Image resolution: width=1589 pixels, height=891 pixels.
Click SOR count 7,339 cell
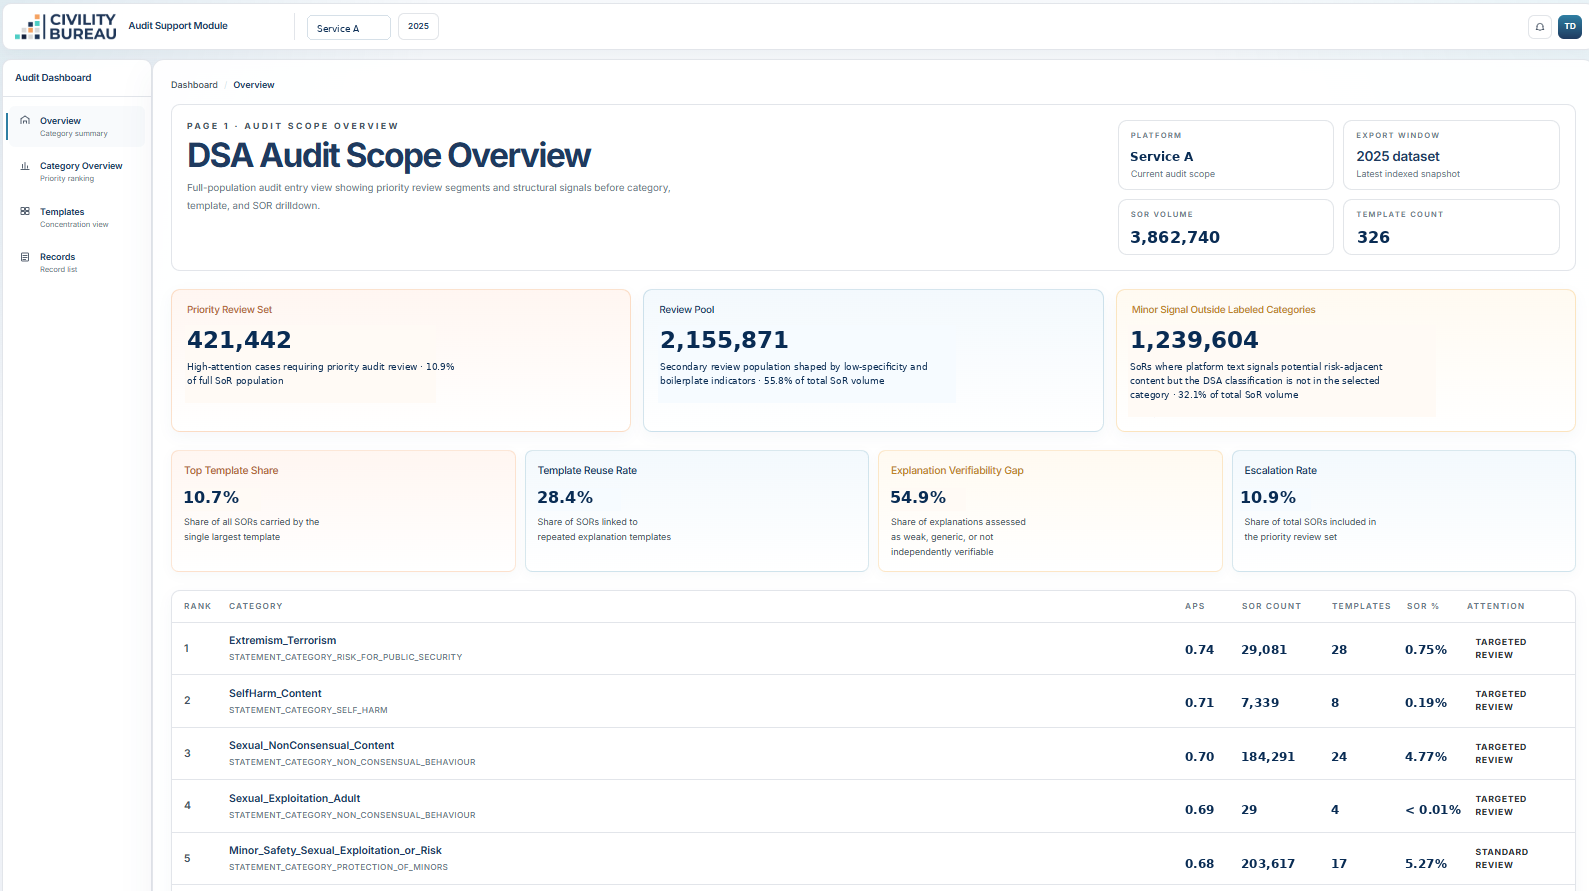point(1260,703)
